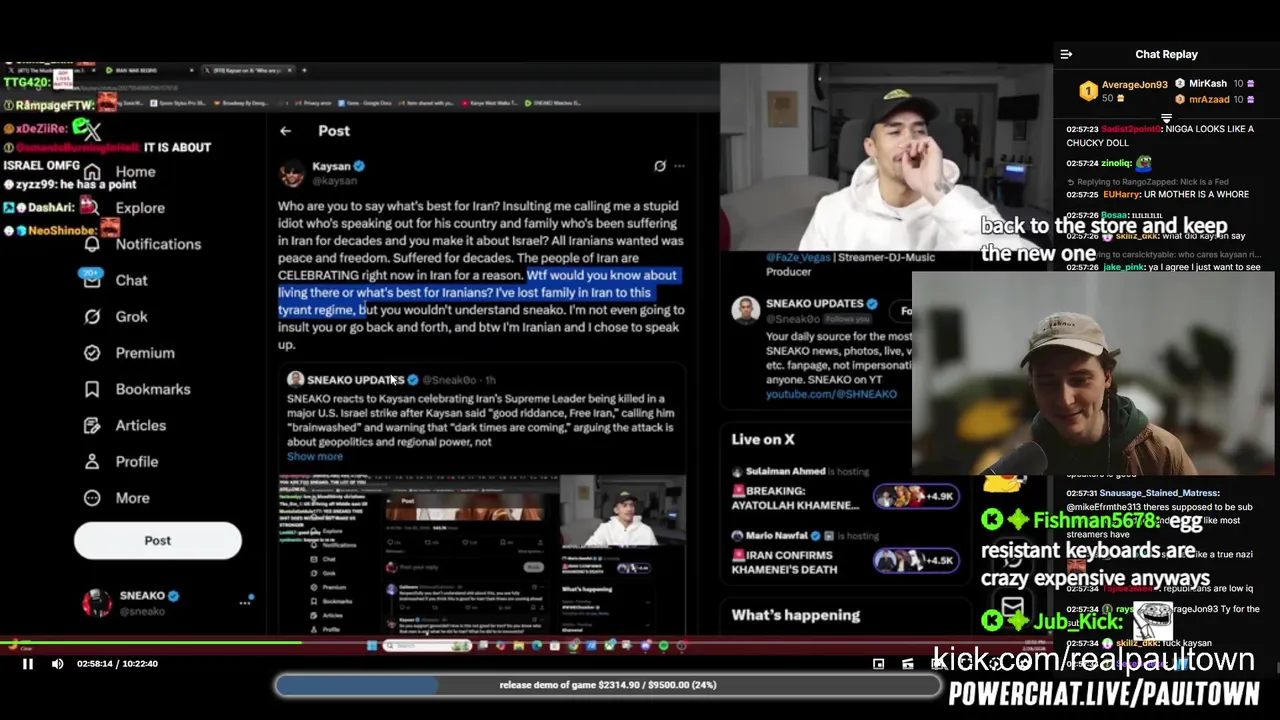Open Chat in the X sidebar

[x=131, y=281]
